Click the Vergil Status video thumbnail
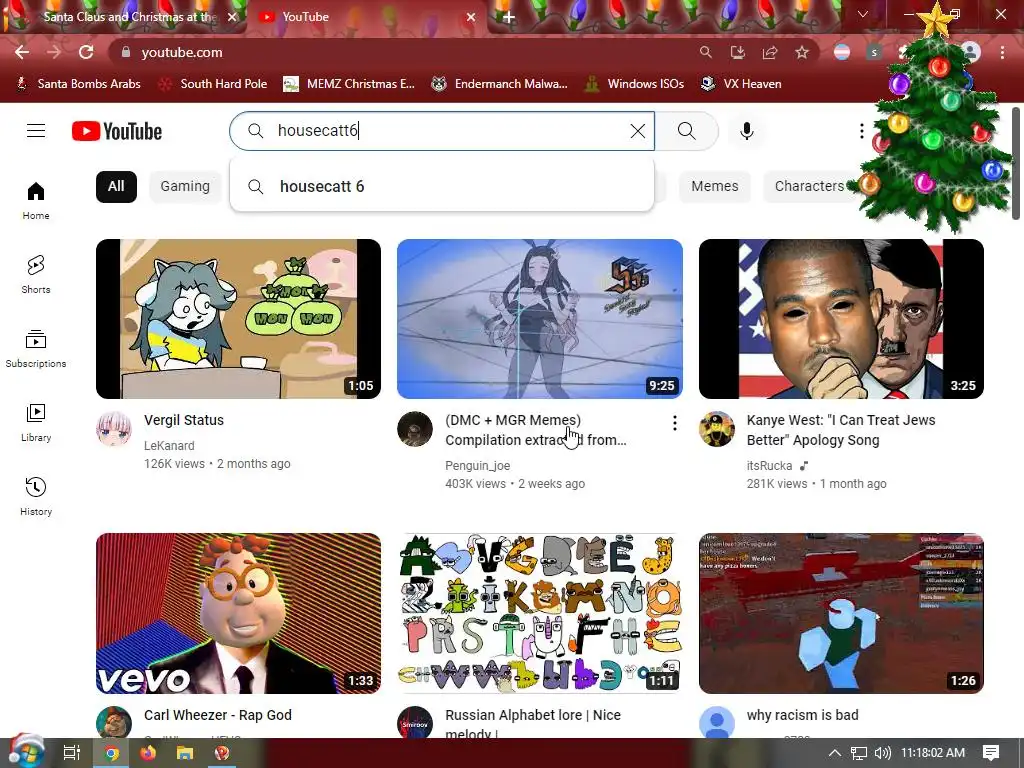 (238, 319)
